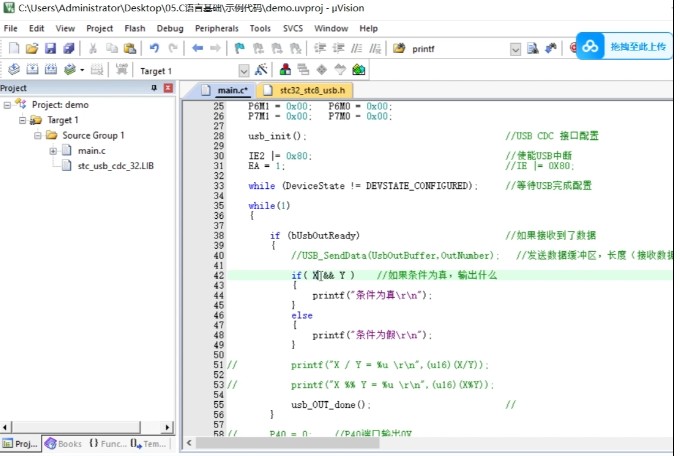This screenshot has width=680, height=456.
Task: Click on usb_OUT_done() code line
Action: pos(330,405)
